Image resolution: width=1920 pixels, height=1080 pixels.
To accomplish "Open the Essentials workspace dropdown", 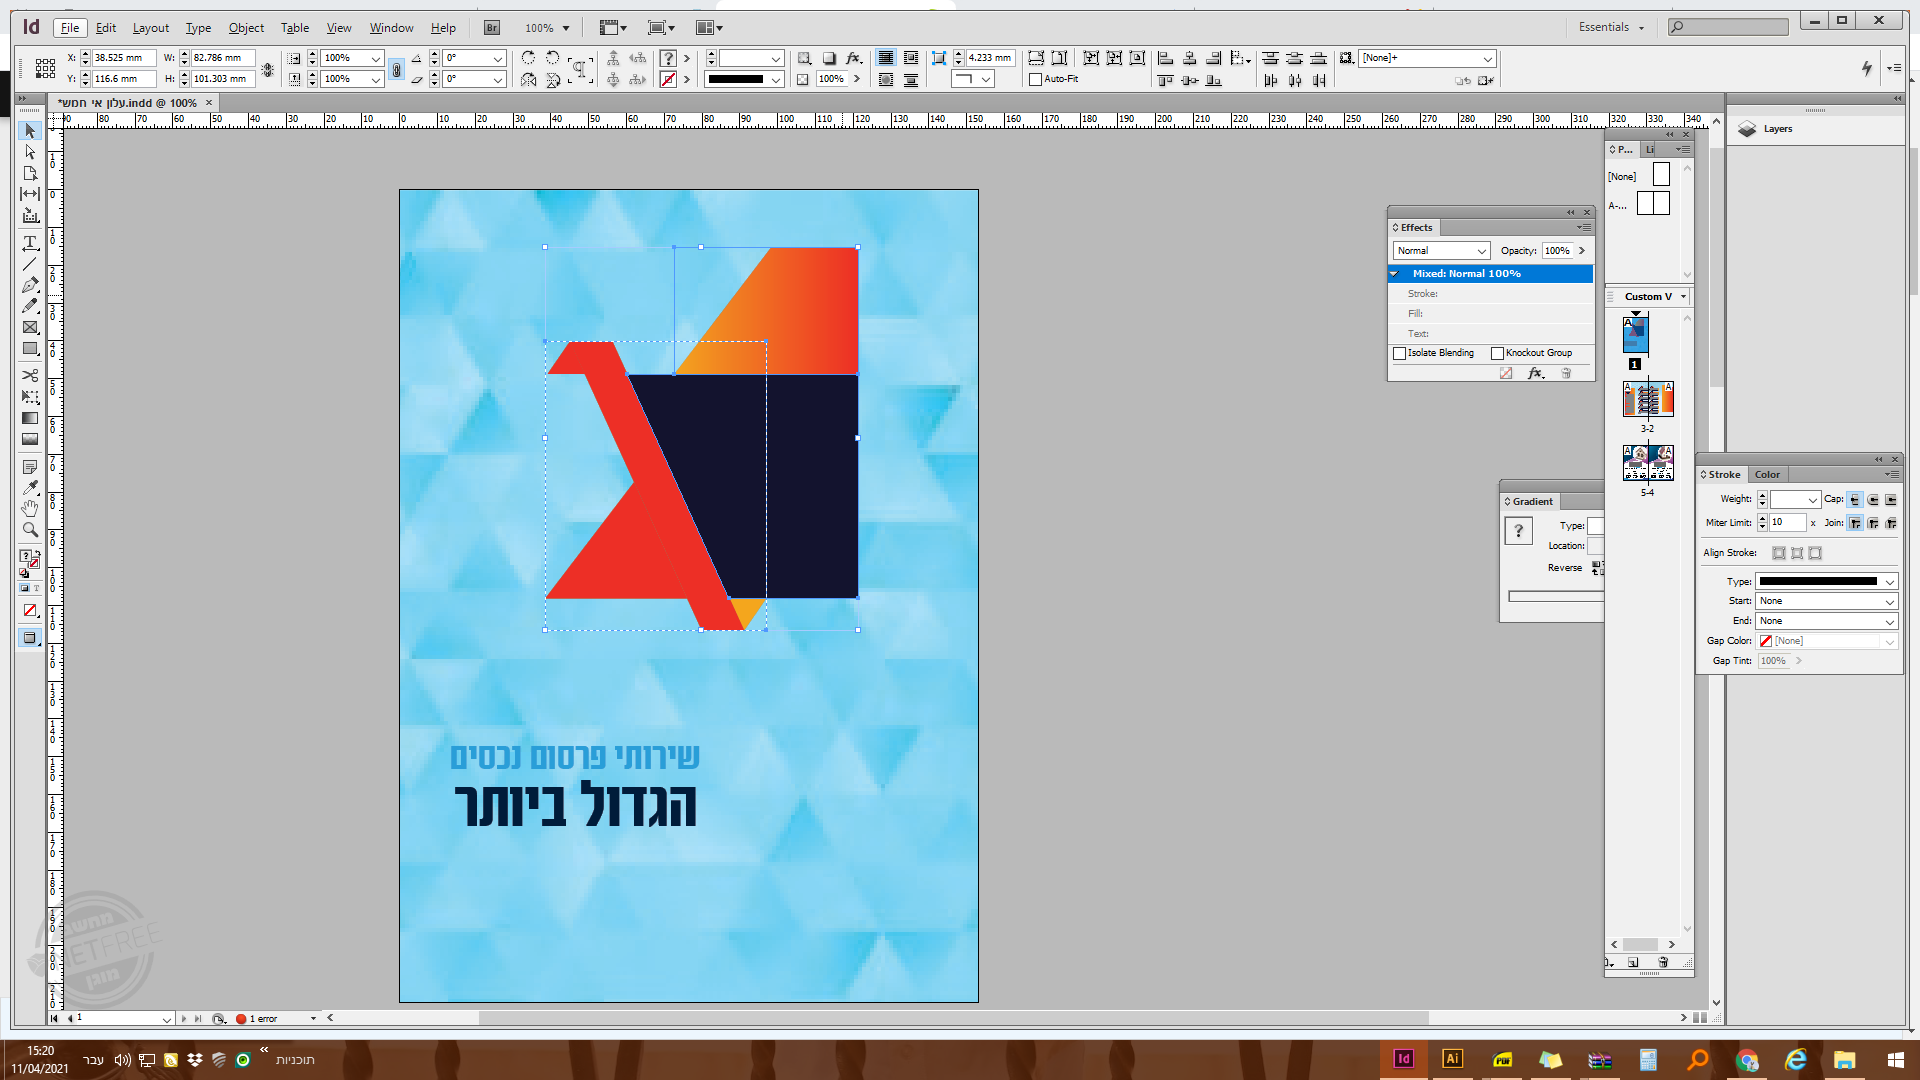I will click(1611, 27).
